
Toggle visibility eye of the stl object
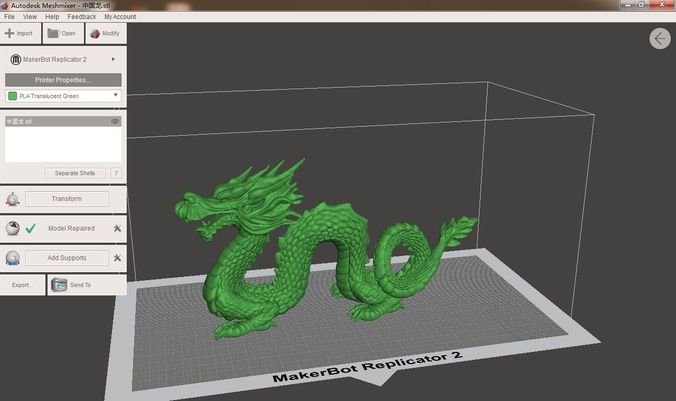coord(115,122)
